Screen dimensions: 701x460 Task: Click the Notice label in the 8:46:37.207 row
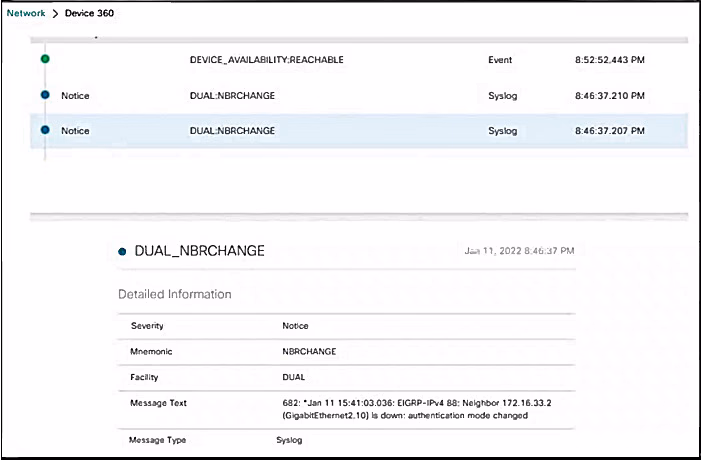[75, 131]
